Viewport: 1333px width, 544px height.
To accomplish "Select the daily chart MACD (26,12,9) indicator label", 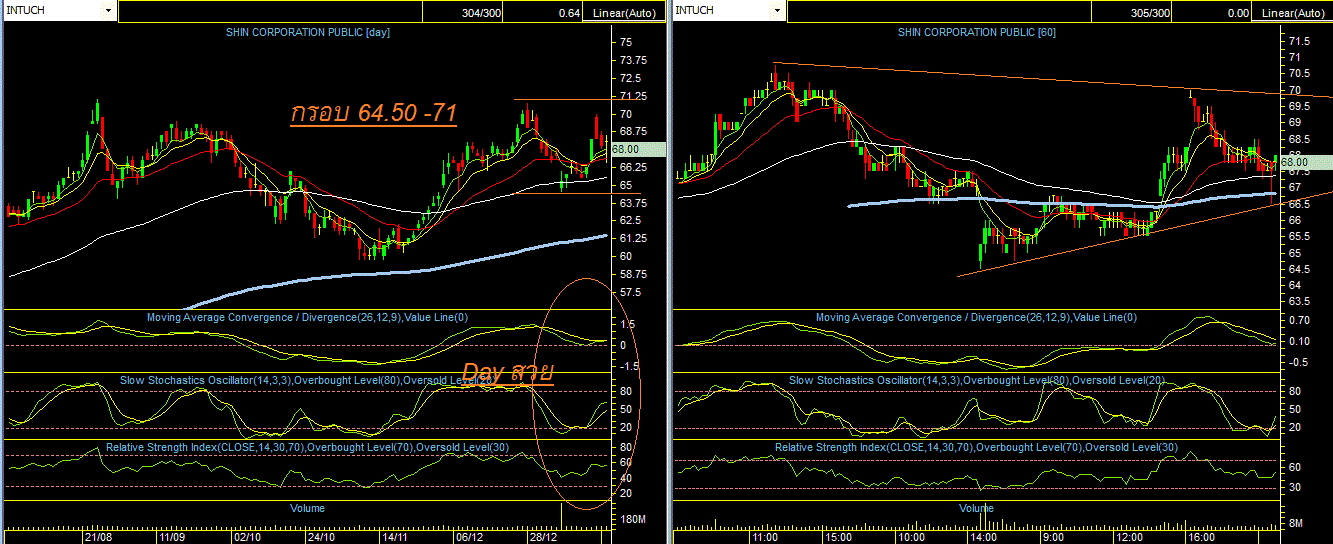I will pyautogui.click(x=308, y=317).
